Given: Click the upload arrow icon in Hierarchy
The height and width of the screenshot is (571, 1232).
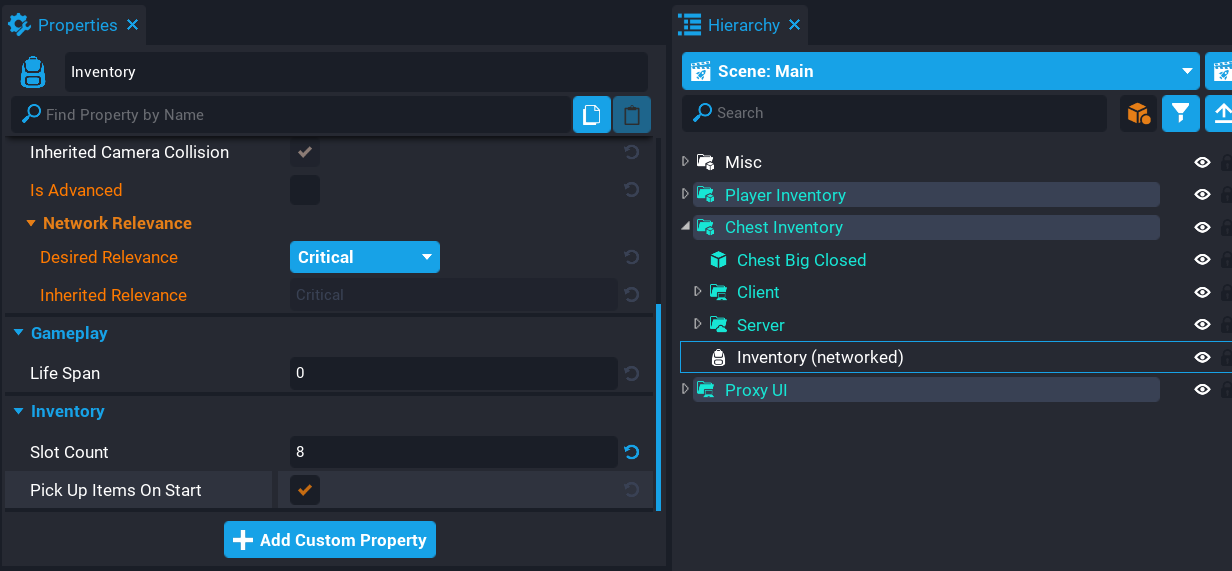Looking at the screenshot, I should pos(1219,113).
